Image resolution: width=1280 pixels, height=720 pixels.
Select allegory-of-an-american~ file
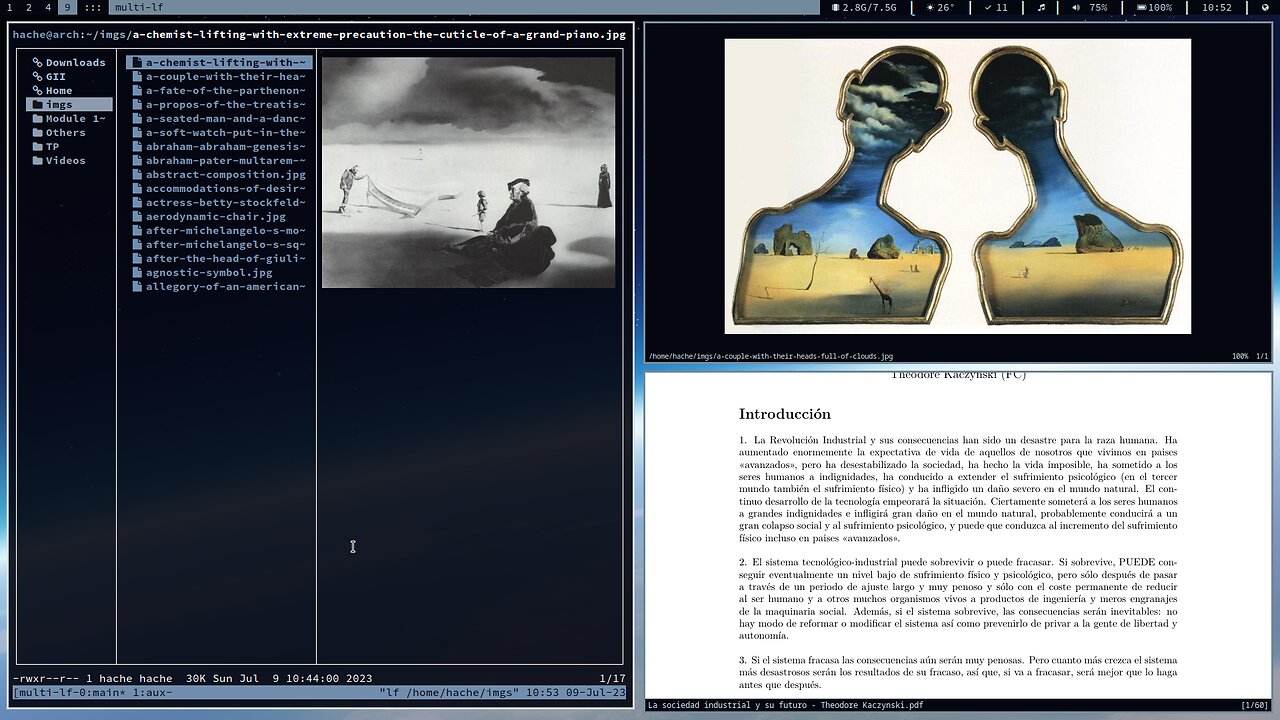[x=219, y=286]
